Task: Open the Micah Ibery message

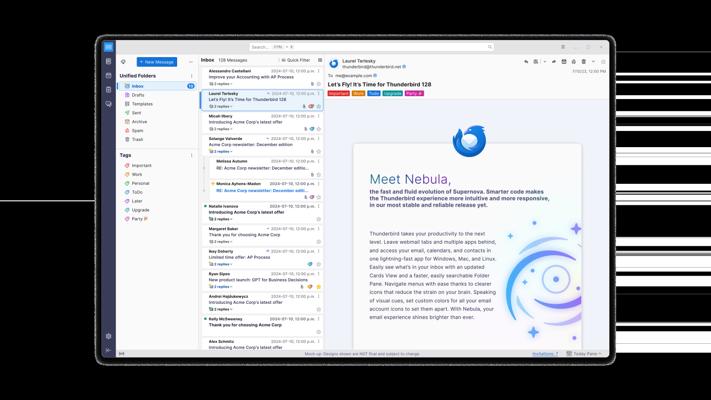Action: [262, 122]
